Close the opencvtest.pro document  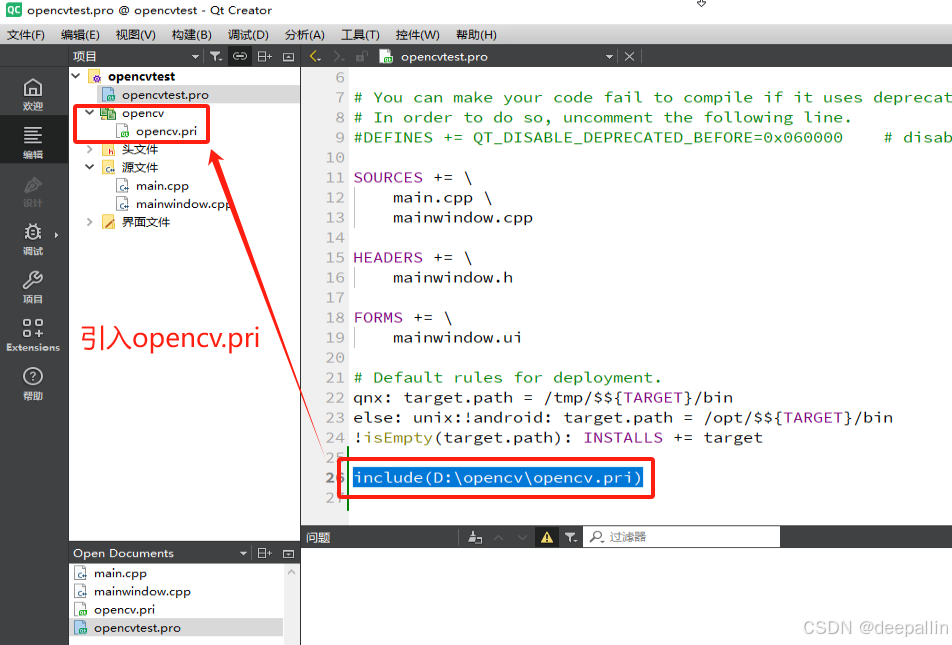[x=630, y=56]
